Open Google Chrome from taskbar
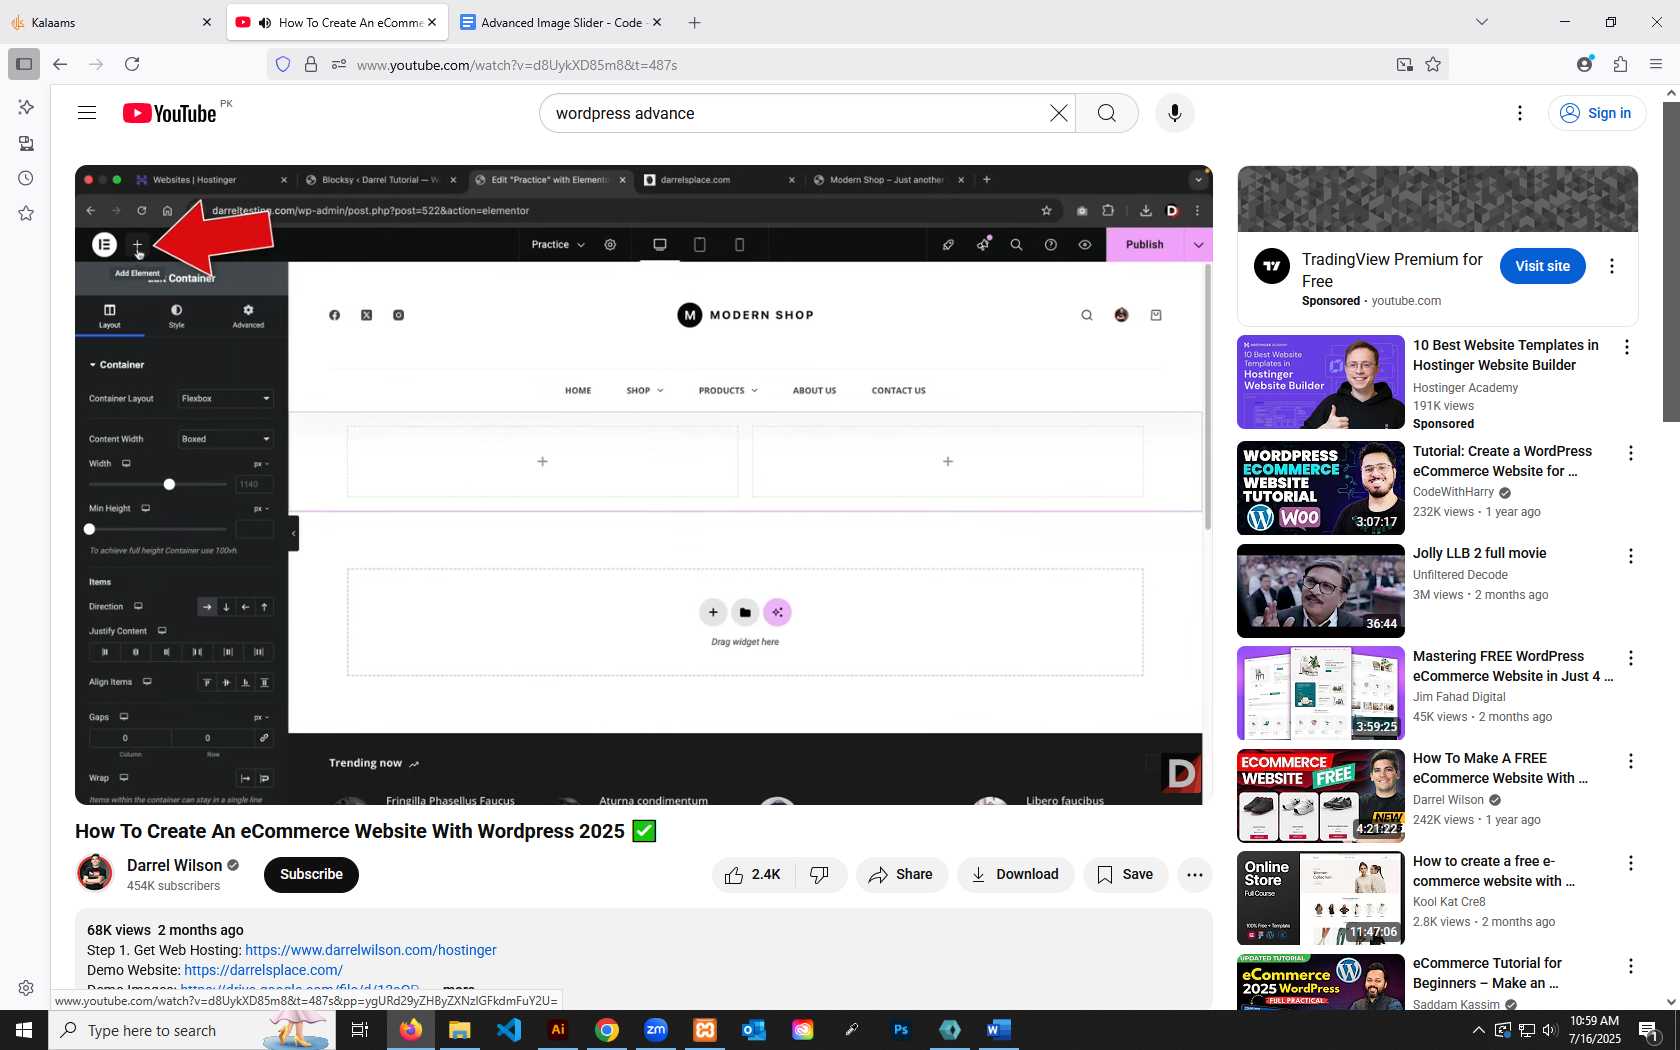The height and width of the screenshot is (1050, 1680). [607, 1030]
